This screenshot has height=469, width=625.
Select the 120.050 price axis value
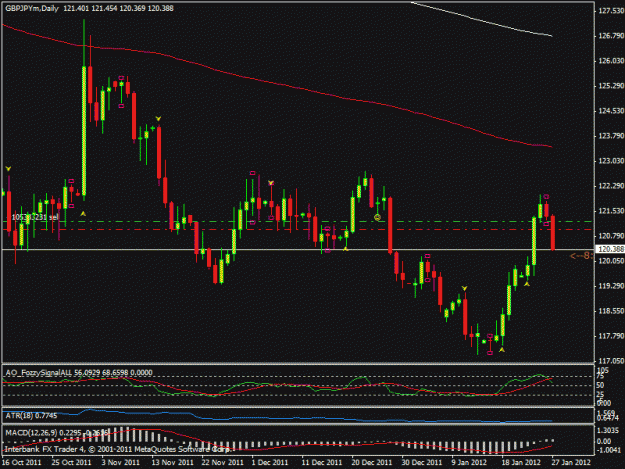(x=611, y=261)
